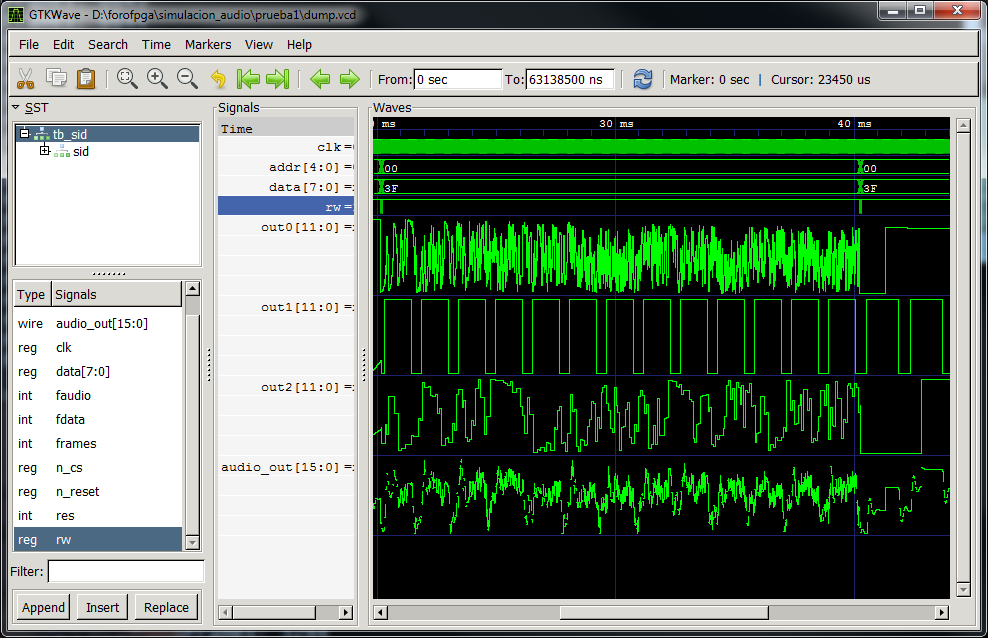The image size is (988, 638).
Task: Collapse the tb_sid tree node
Action: [x=25, y=133]
